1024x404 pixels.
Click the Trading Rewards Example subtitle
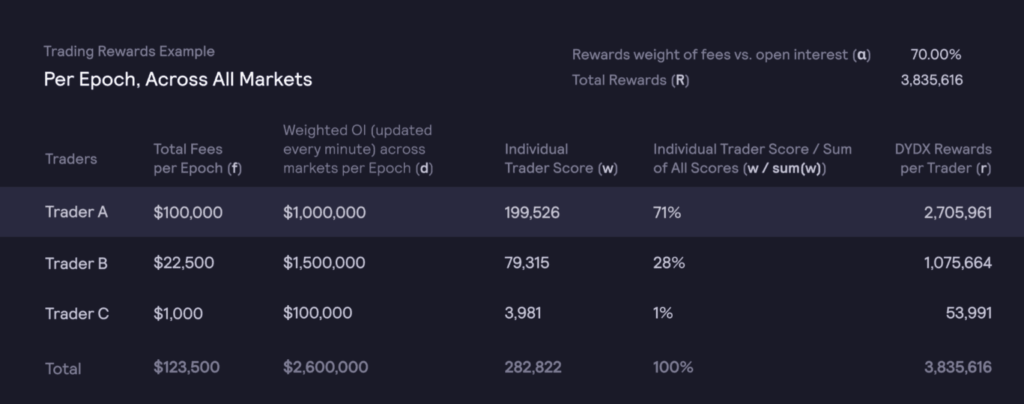click(129, 52)
